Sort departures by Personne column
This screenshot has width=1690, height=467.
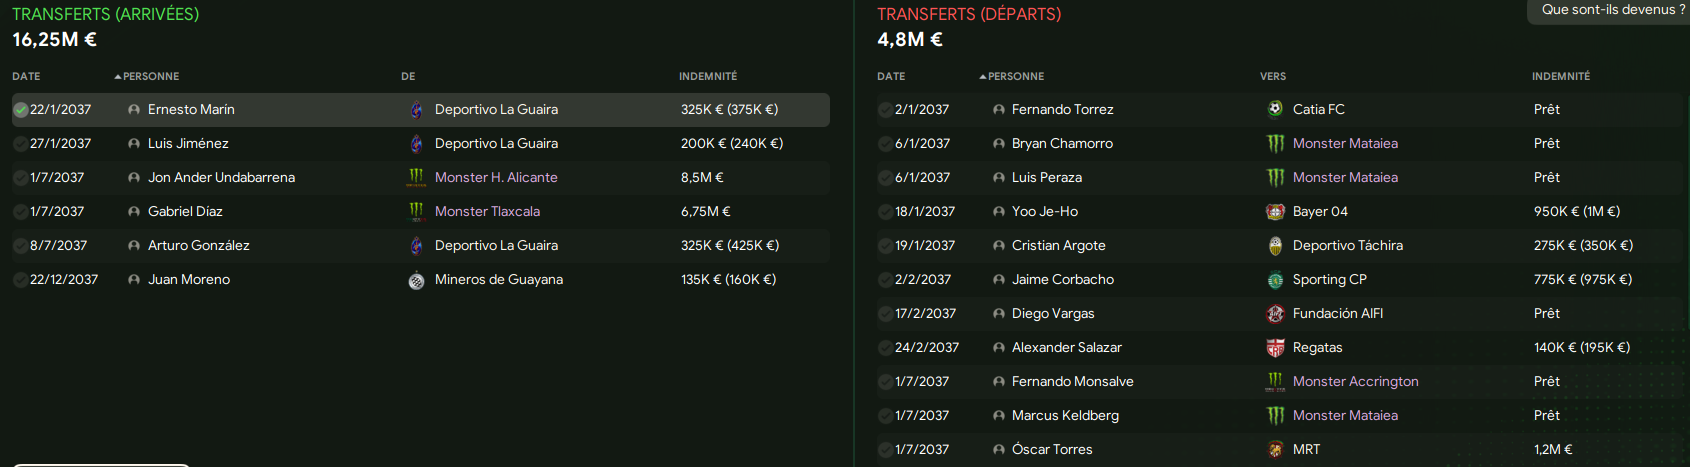pos(1012,77)
